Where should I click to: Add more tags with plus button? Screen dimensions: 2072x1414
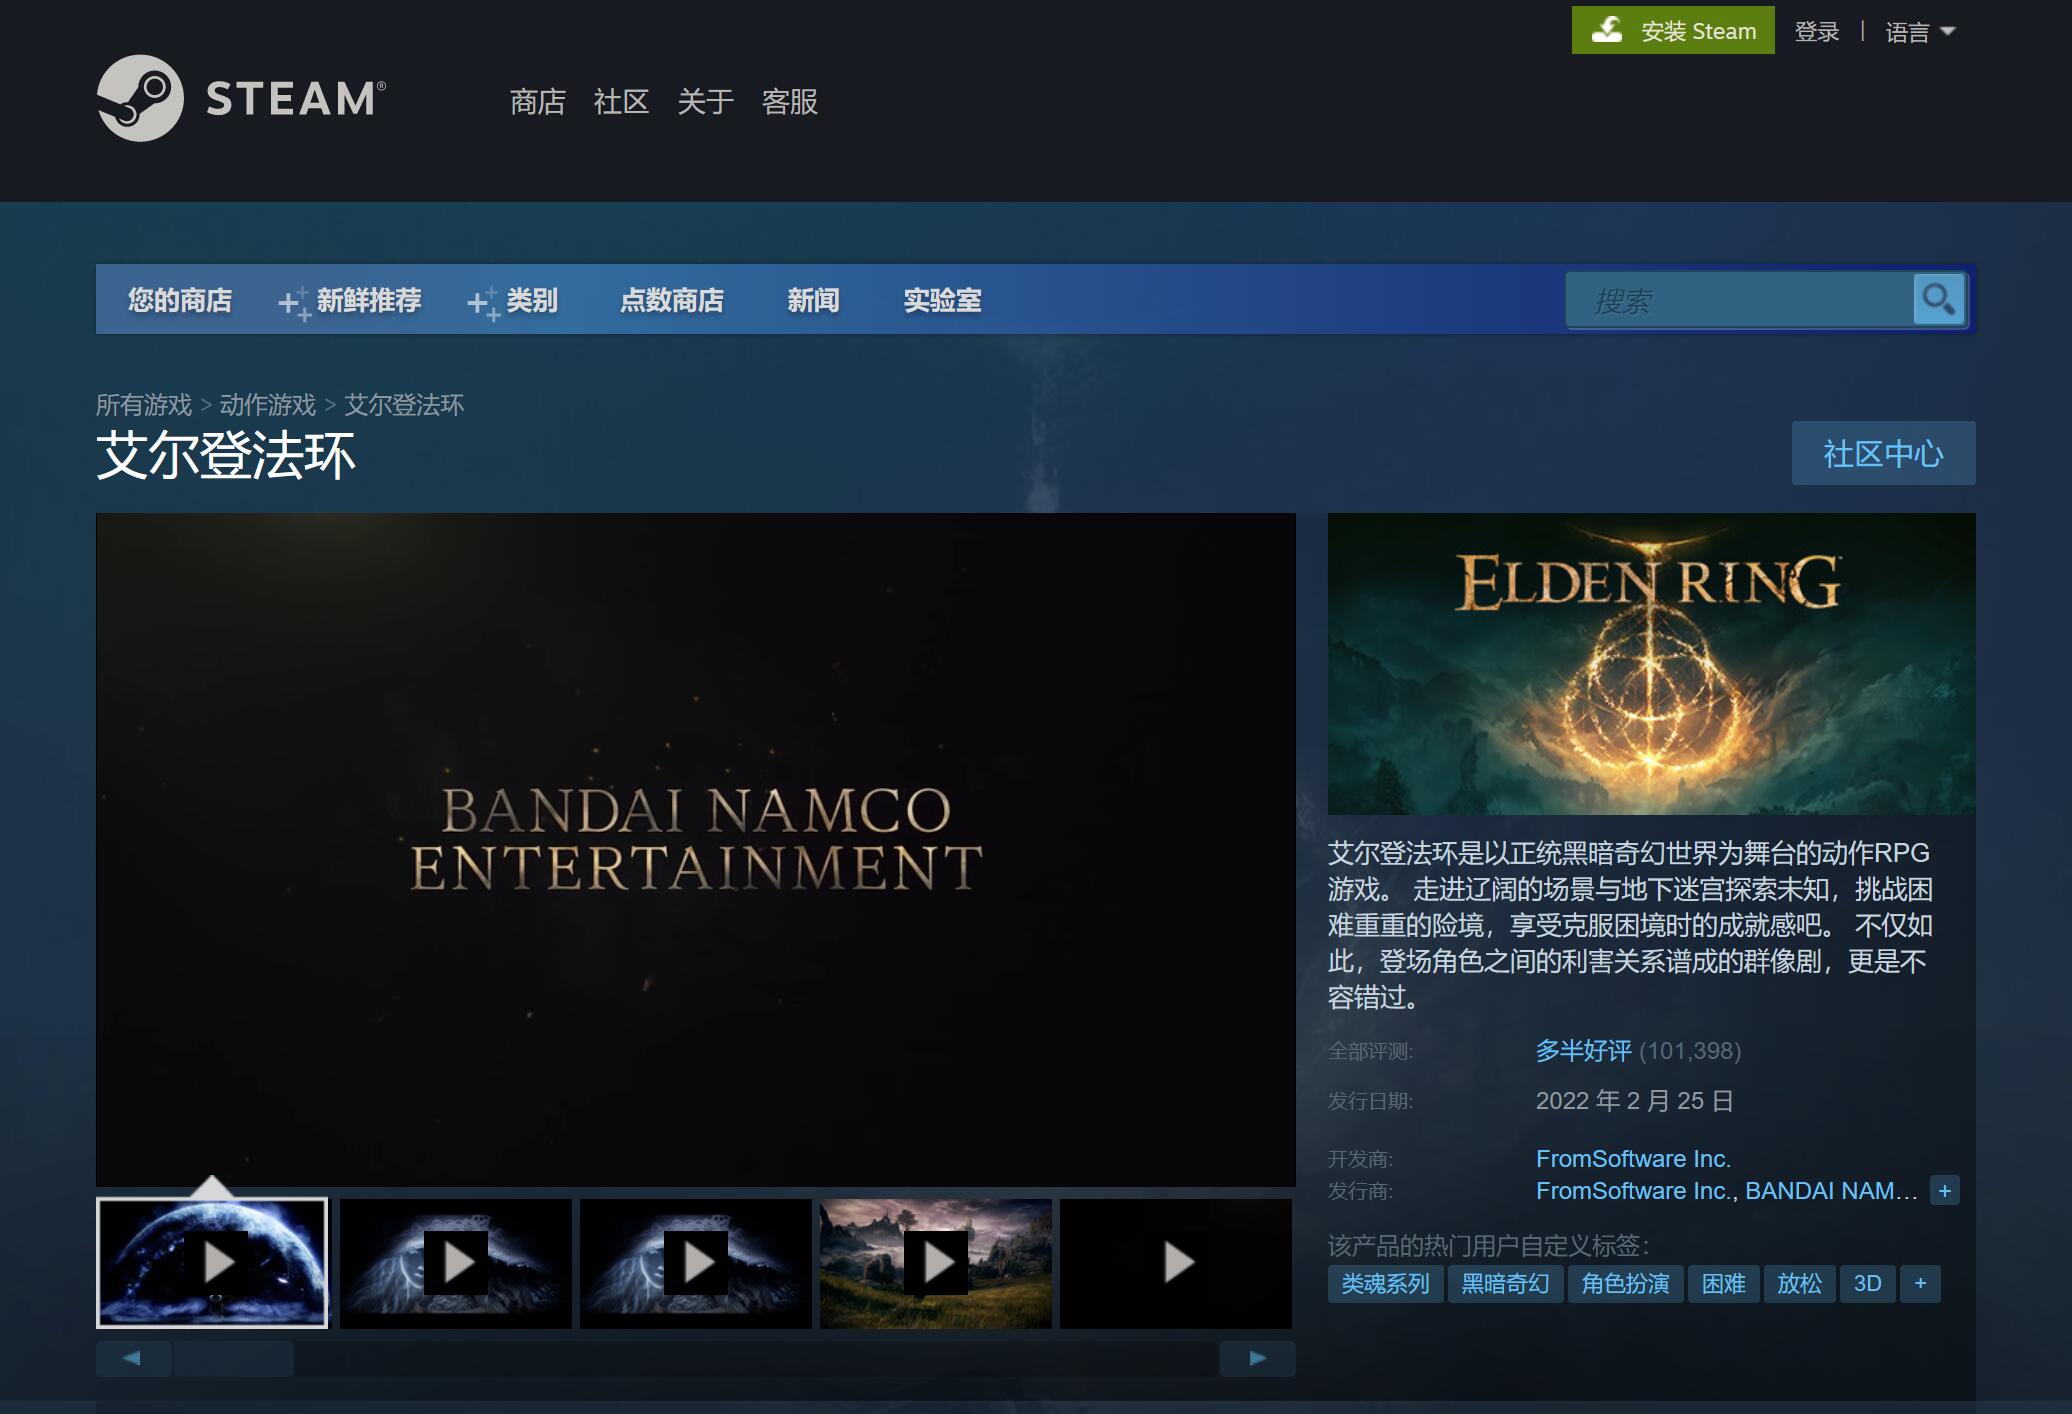(1920, 1283)
